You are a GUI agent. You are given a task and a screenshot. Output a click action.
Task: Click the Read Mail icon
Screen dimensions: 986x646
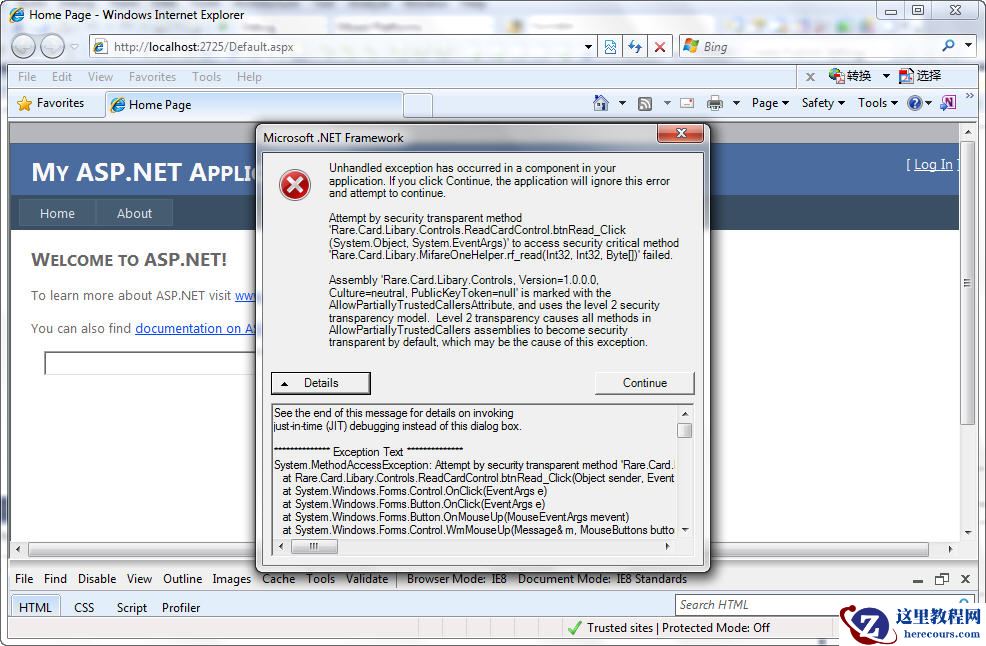[687, 103]
